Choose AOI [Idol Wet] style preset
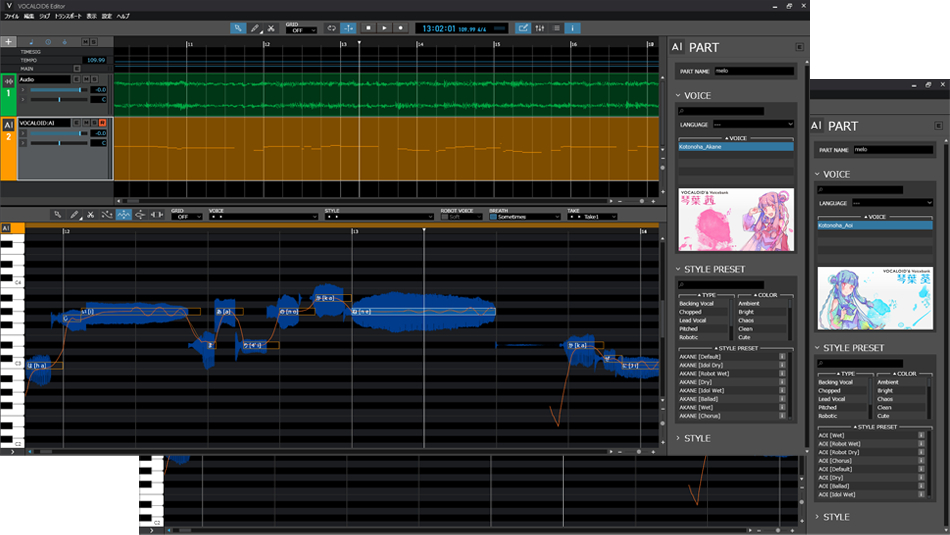Image resolution: width=950 pixels, height=535 pixels. coord(868,495)
